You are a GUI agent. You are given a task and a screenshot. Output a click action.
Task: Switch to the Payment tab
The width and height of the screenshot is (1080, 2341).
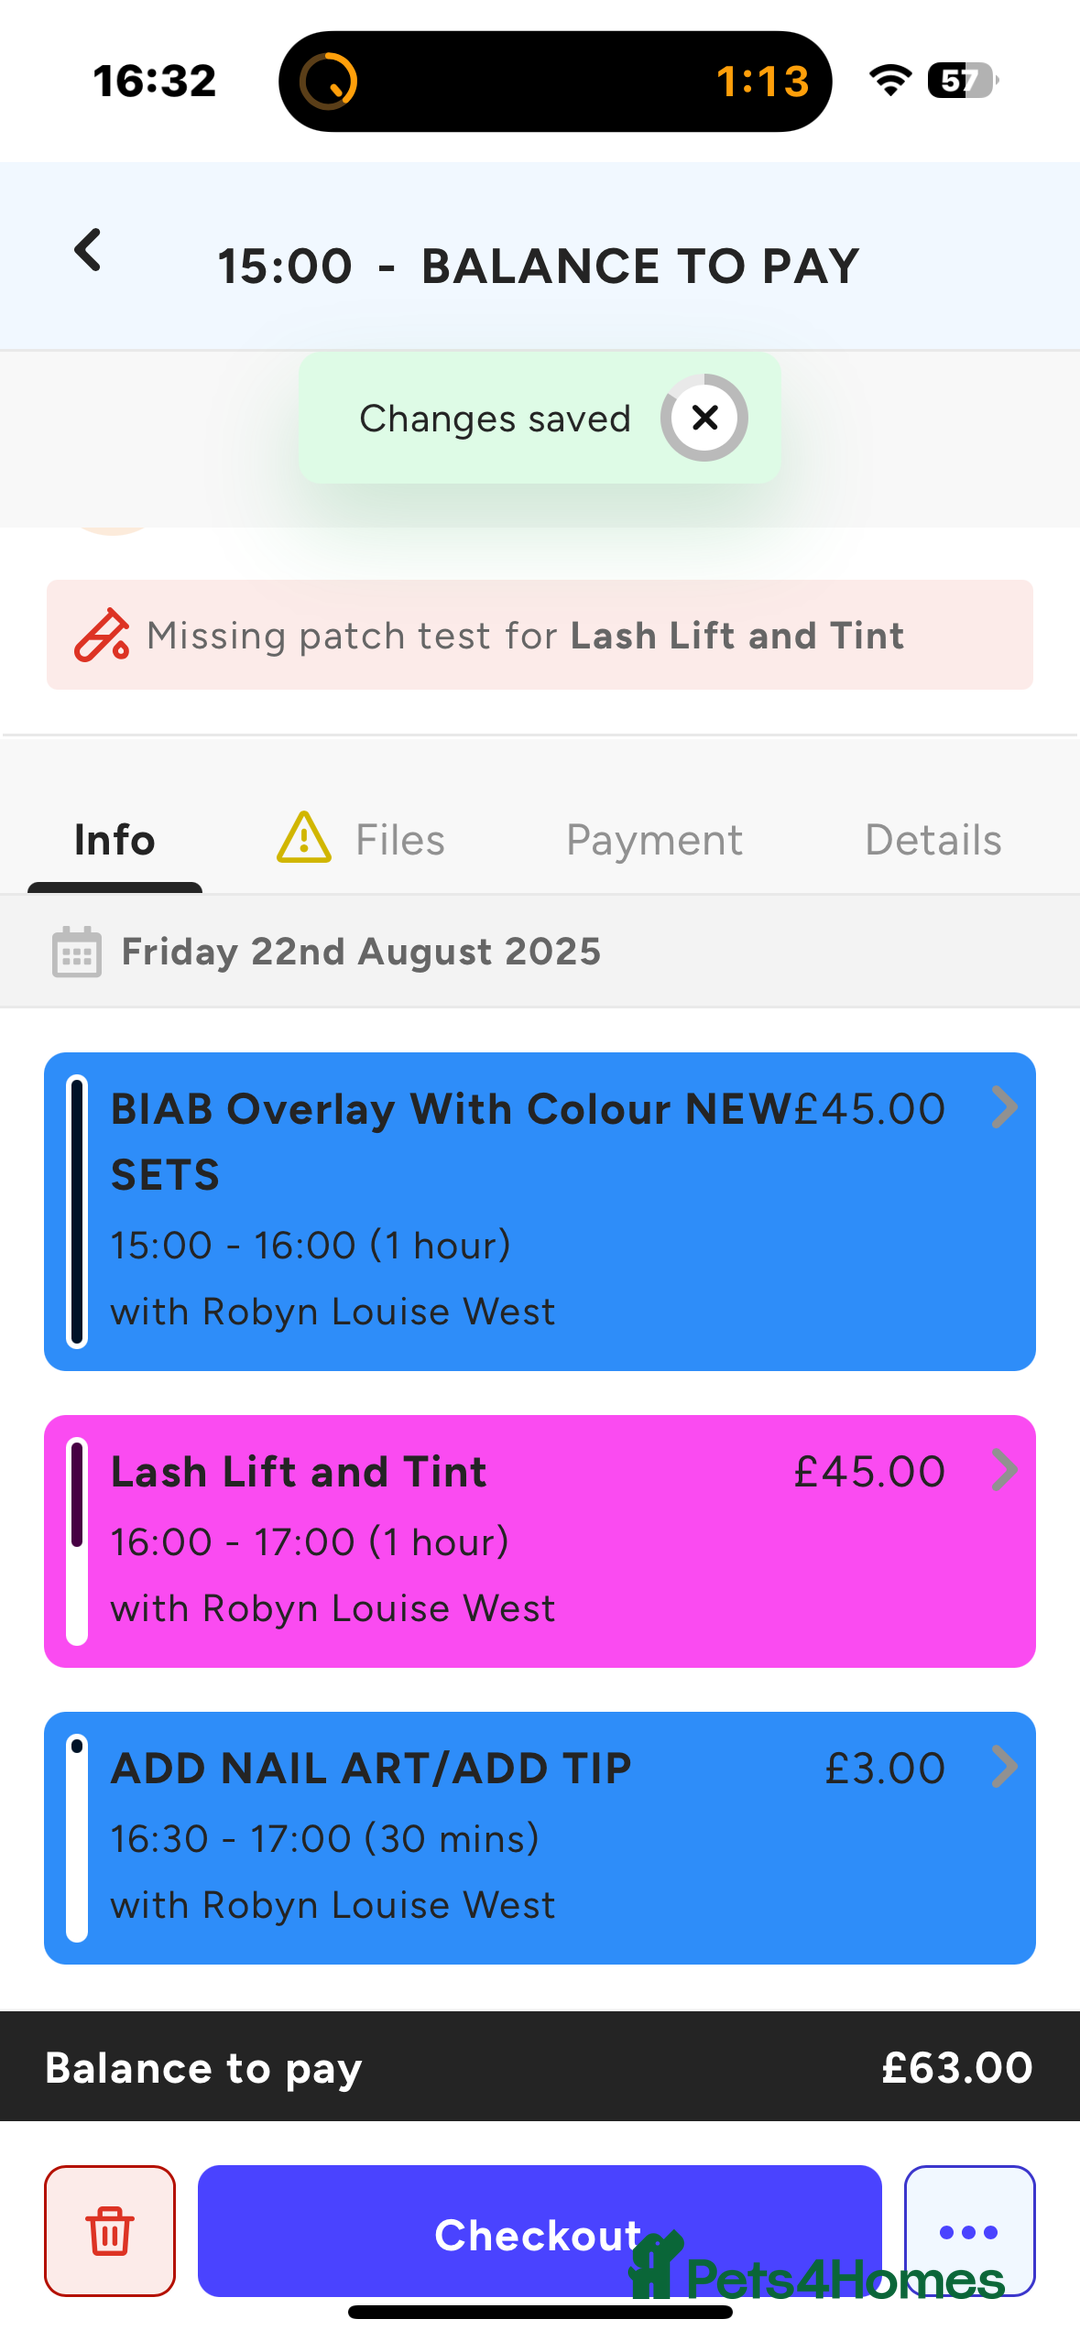pos(654,840)
